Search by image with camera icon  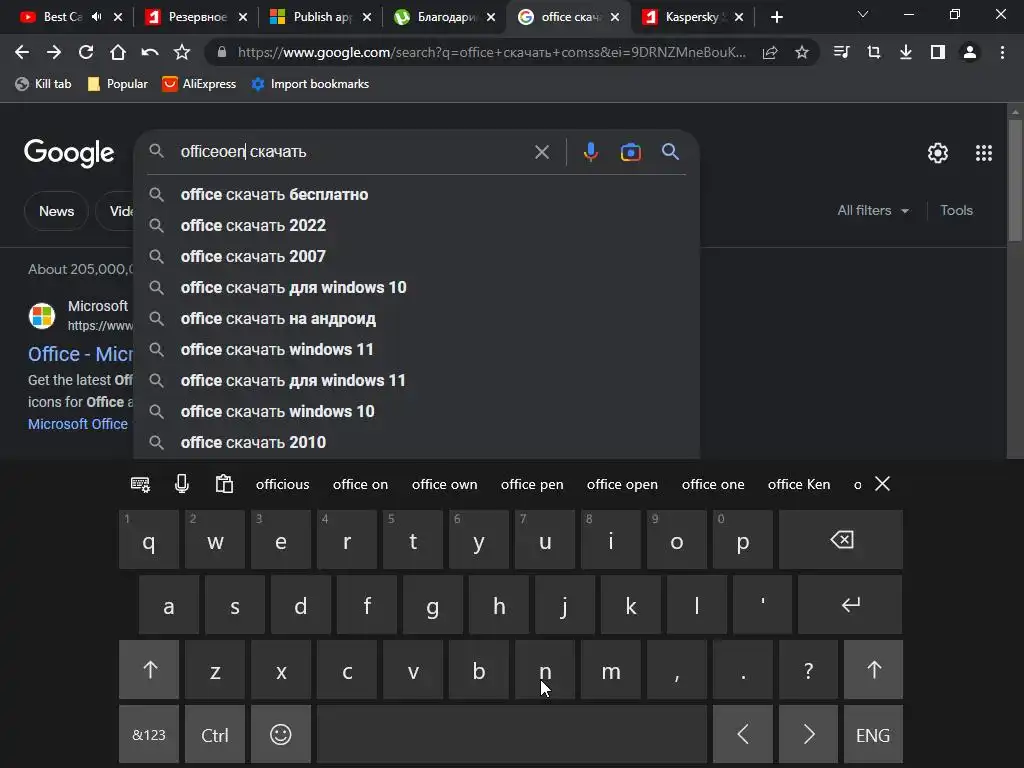pos(630,152)
